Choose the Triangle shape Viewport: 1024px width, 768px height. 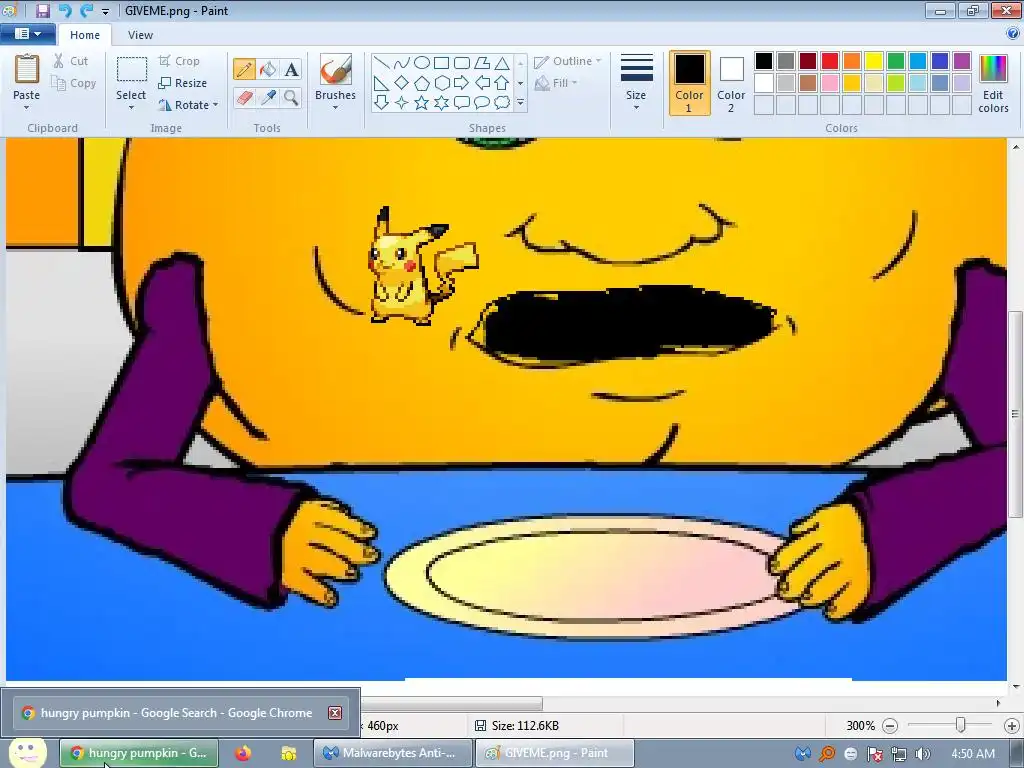(x=502, y=63)
